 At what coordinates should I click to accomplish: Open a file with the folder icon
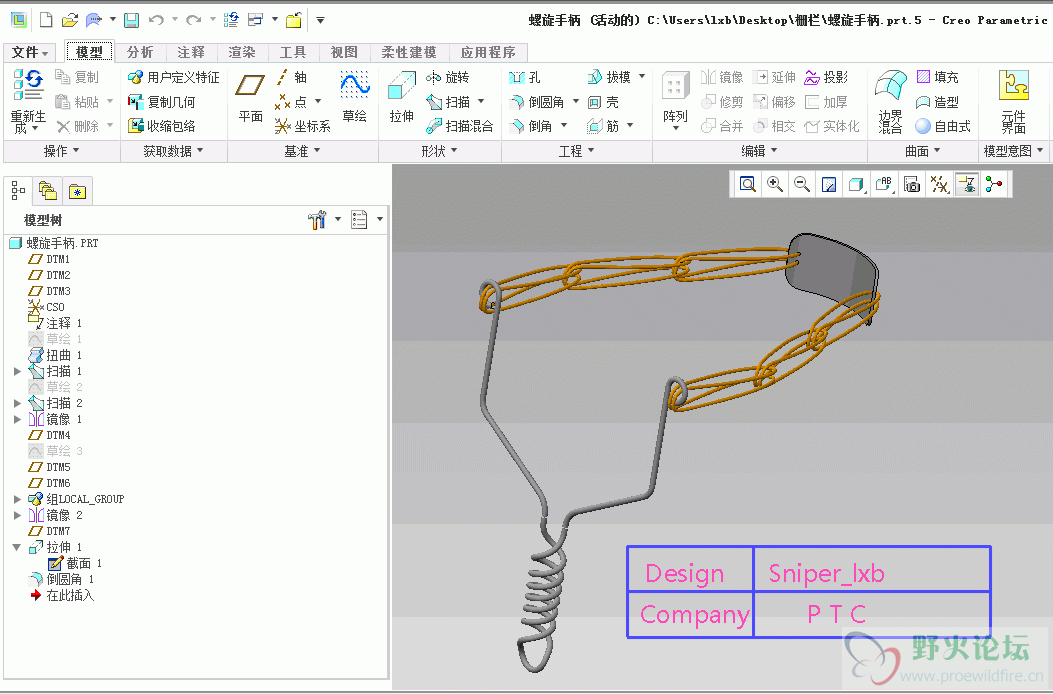coord(70,20)
